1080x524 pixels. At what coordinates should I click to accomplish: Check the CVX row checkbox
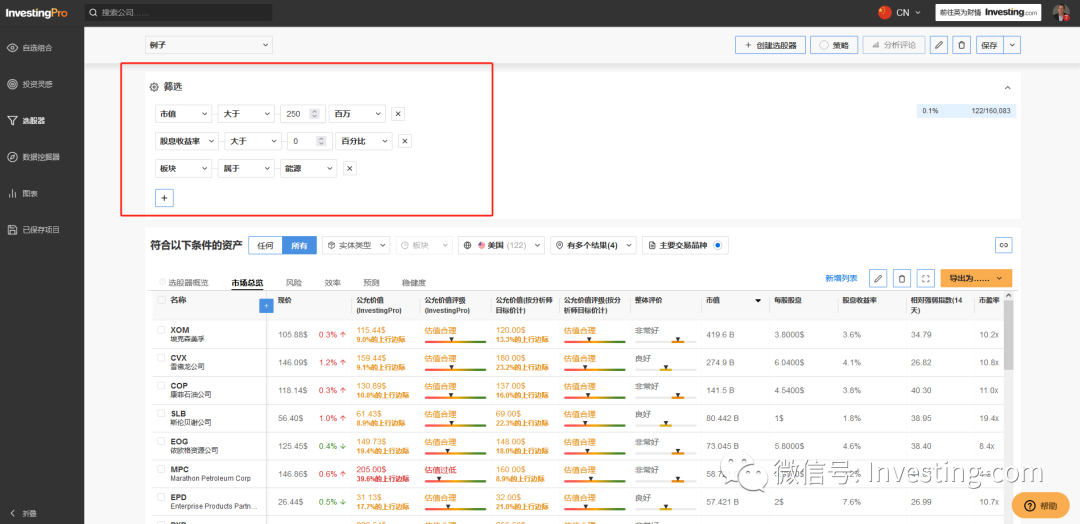(161, 358)
